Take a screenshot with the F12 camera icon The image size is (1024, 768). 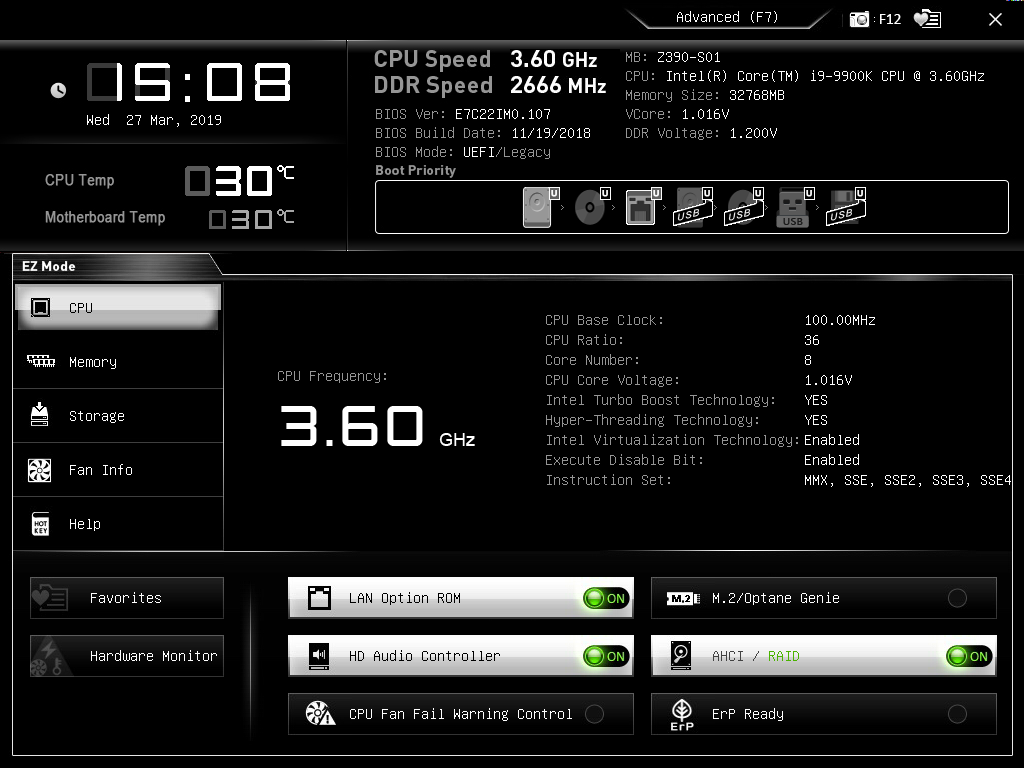pyautogui.click(x=858, y=18)
